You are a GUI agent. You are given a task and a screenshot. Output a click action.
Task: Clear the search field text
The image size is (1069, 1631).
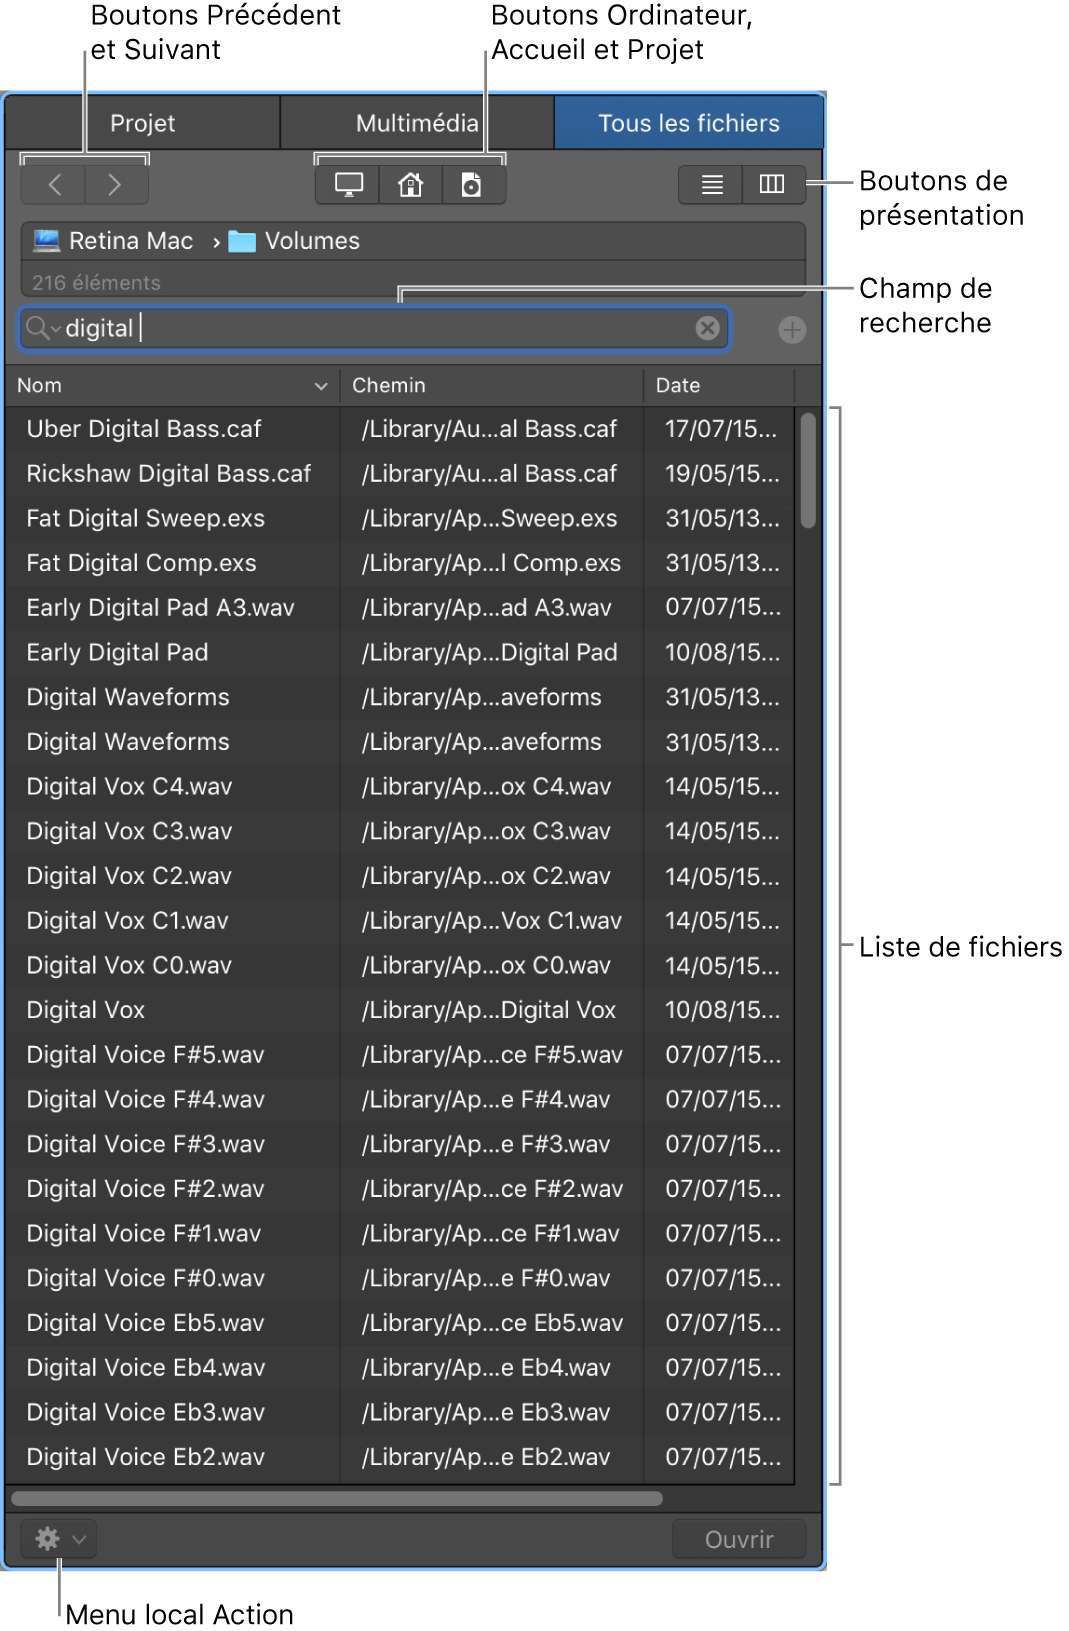point(707,328)
